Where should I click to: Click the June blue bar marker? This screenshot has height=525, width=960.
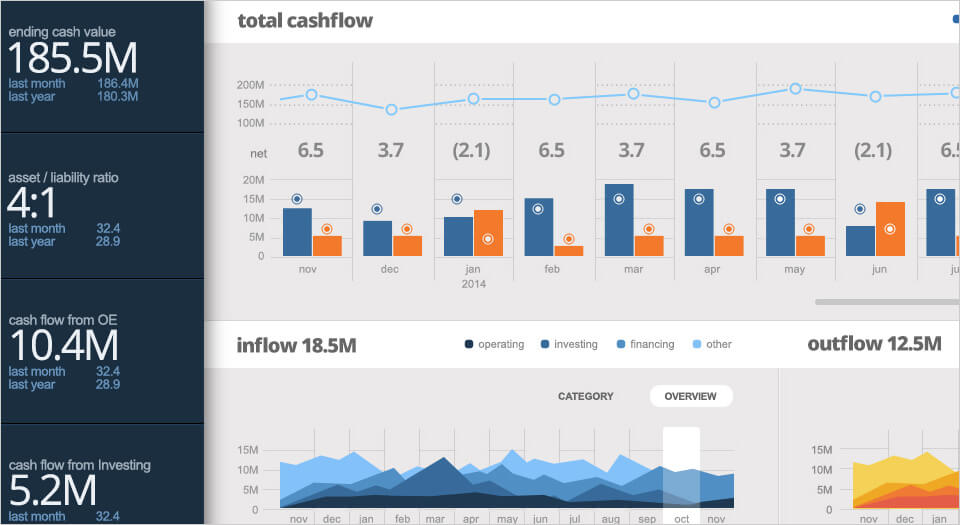tap(860, 209)
